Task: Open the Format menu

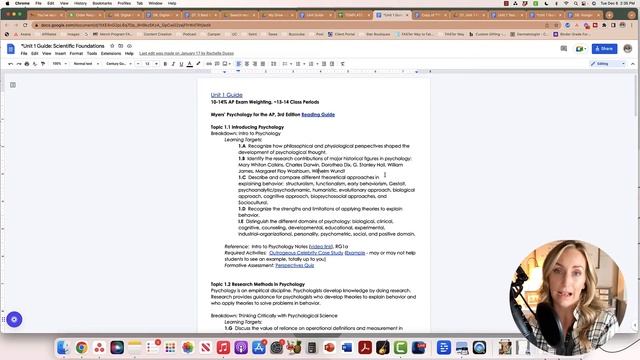Action: [x=76, y=53]
